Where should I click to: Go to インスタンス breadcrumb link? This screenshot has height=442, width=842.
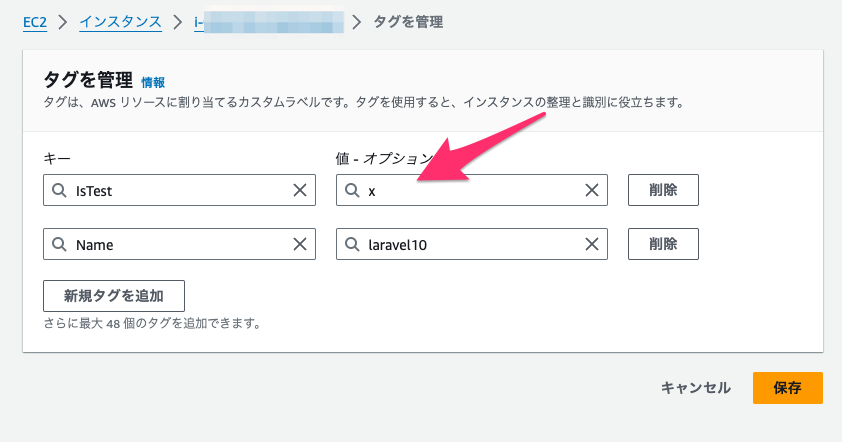(x=120, y=22)
